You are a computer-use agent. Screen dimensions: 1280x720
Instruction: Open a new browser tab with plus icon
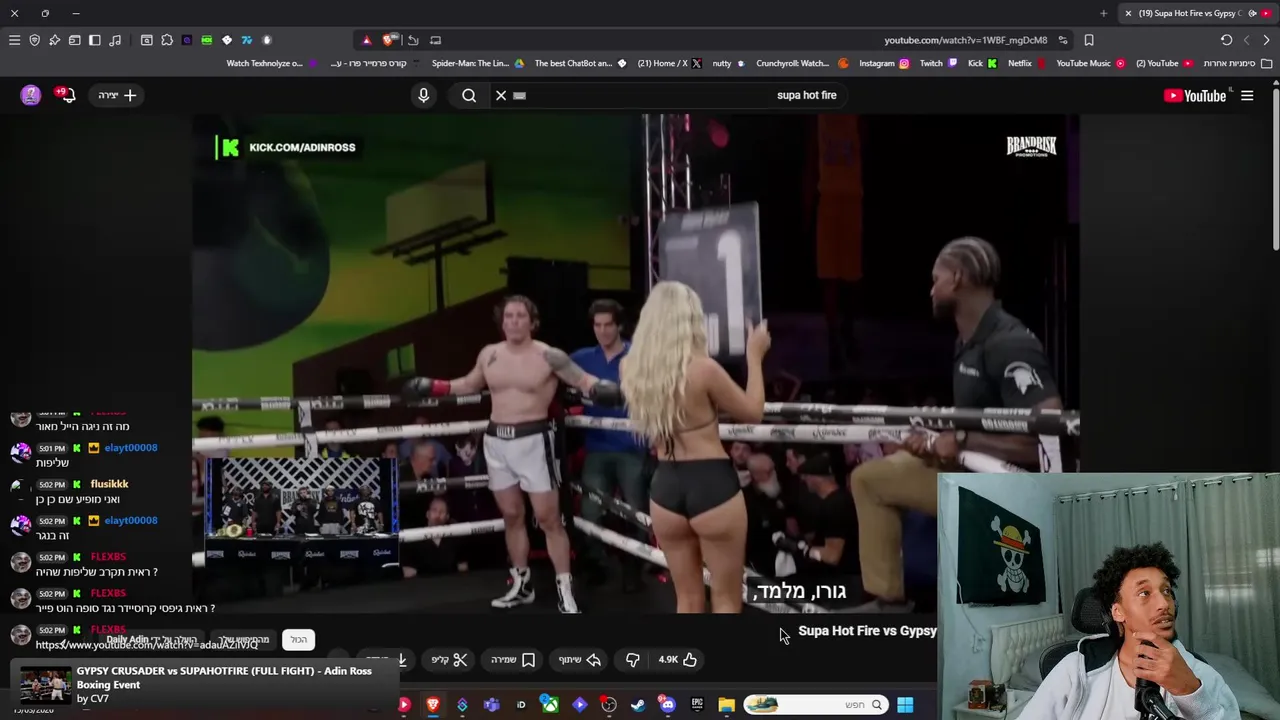pos(1104,13)
